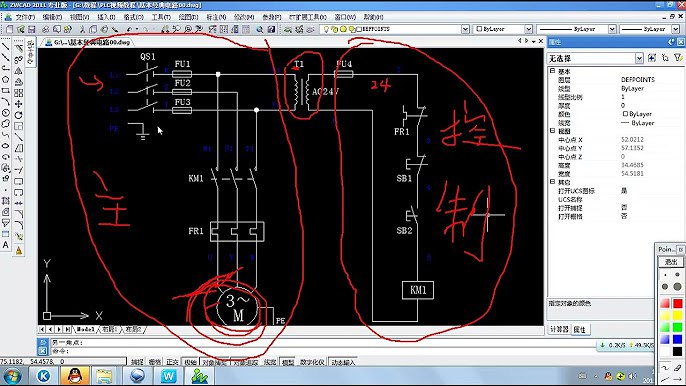Open the Windows Start button
The width and height of the screenshot is (686, 386).
12,376
